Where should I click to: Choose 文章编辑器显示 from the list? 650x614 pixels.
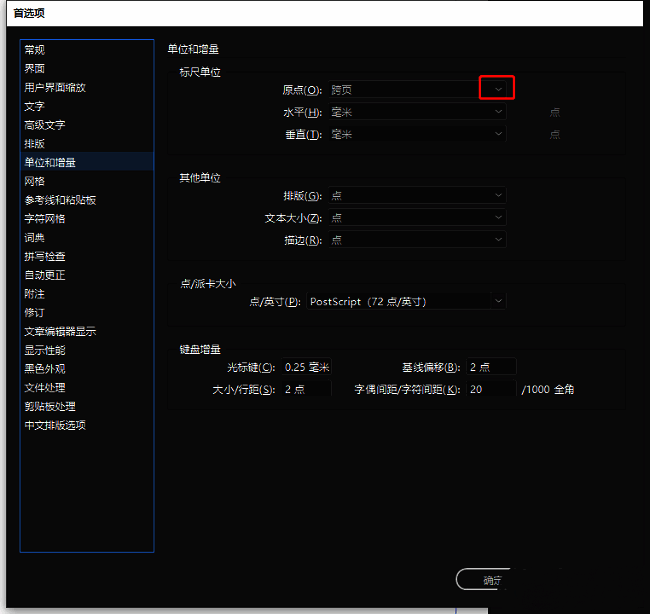(60, 332)
